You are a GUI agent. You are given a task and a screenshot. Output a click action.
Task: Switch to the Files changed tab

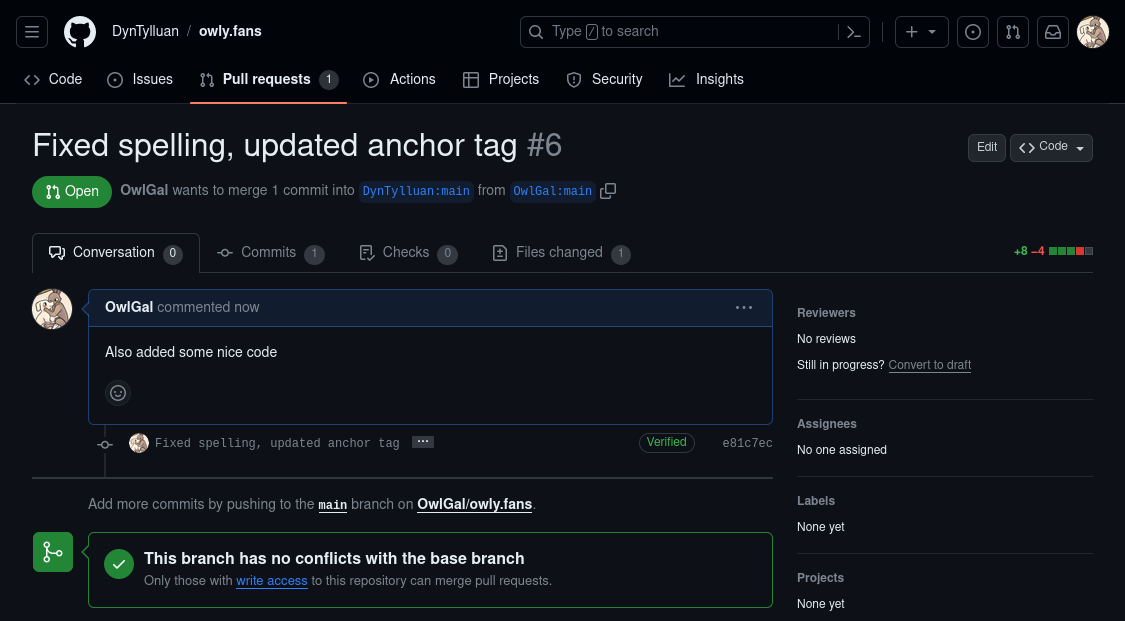tap(560, 253)
